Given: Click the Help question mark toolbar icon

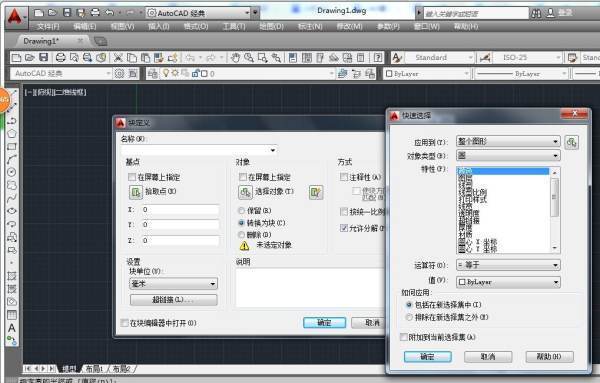Looking at the screenshot, I should [378, 58].
